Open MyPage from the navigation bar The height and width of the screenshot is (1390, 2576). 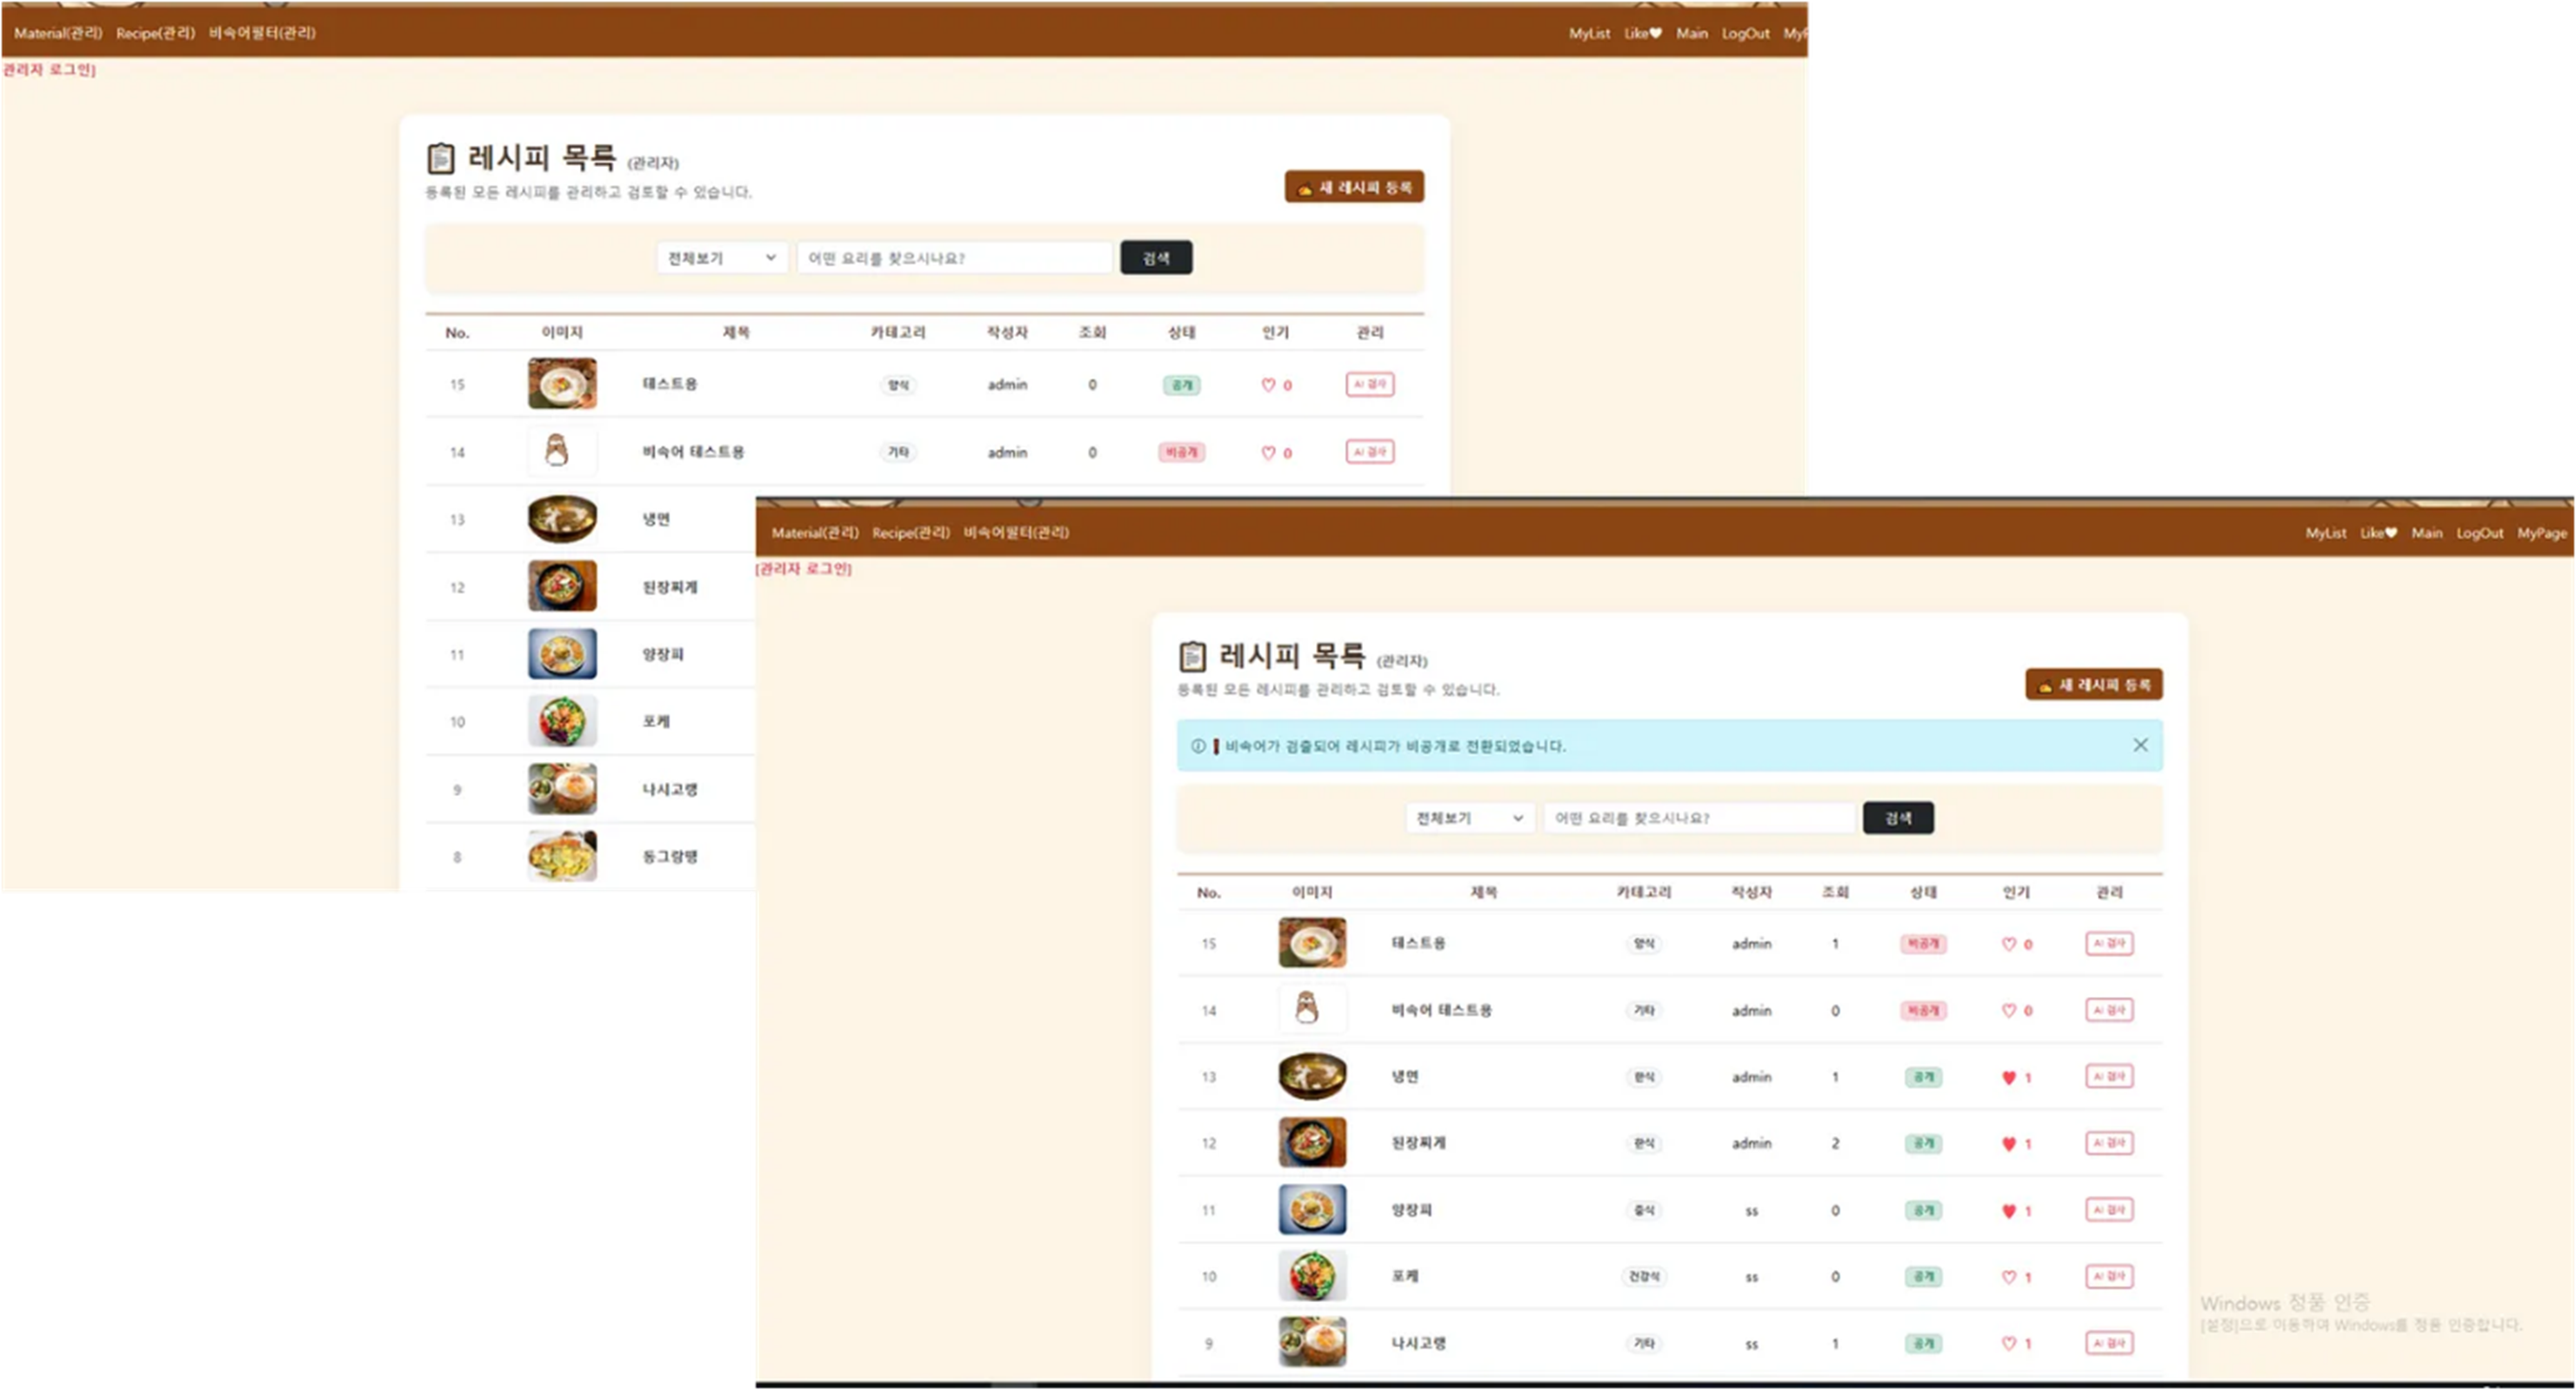click(x=2541, y=533)
